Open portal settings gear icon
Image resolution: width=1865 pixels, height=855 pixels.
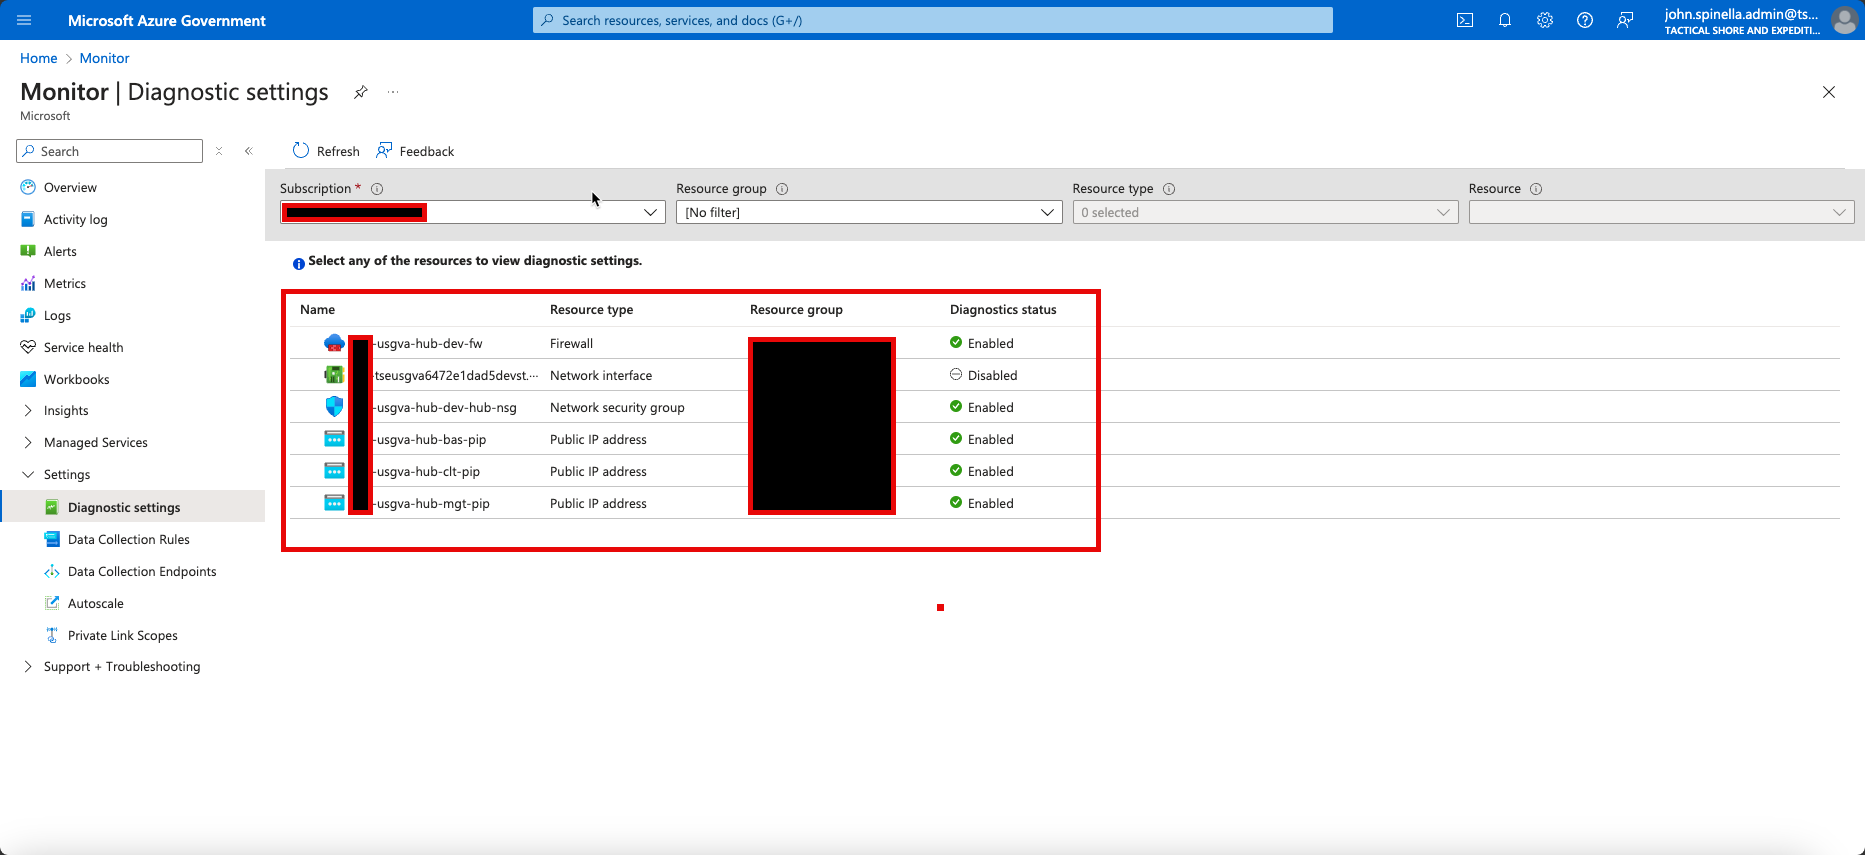point(1545,20)
